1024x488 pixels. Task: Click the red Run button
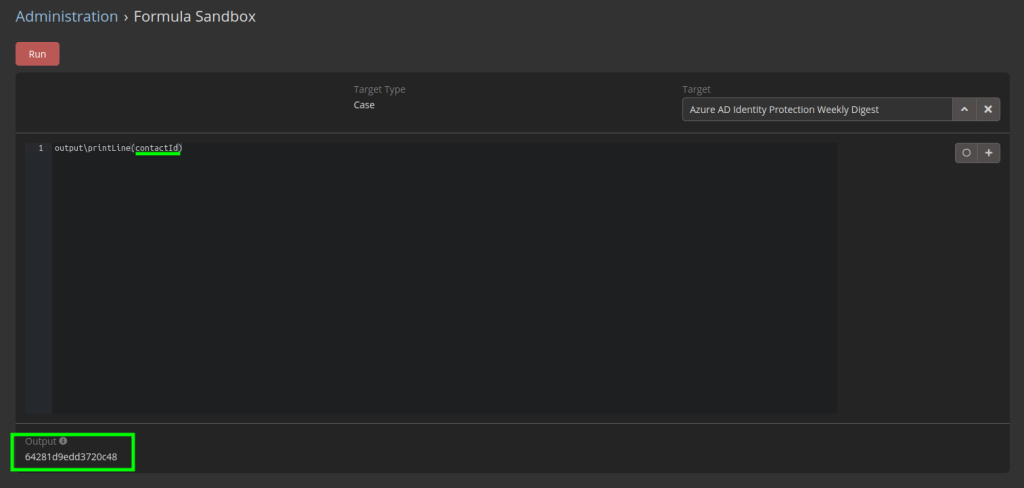[x=37, y=54]
